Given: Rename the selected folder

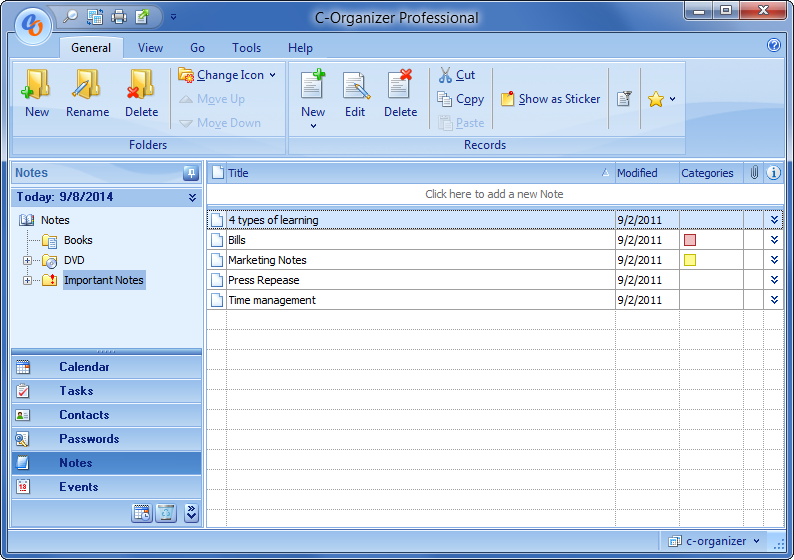Looking at the screenshot, I should pyautogui.click(x=87, y=94).
